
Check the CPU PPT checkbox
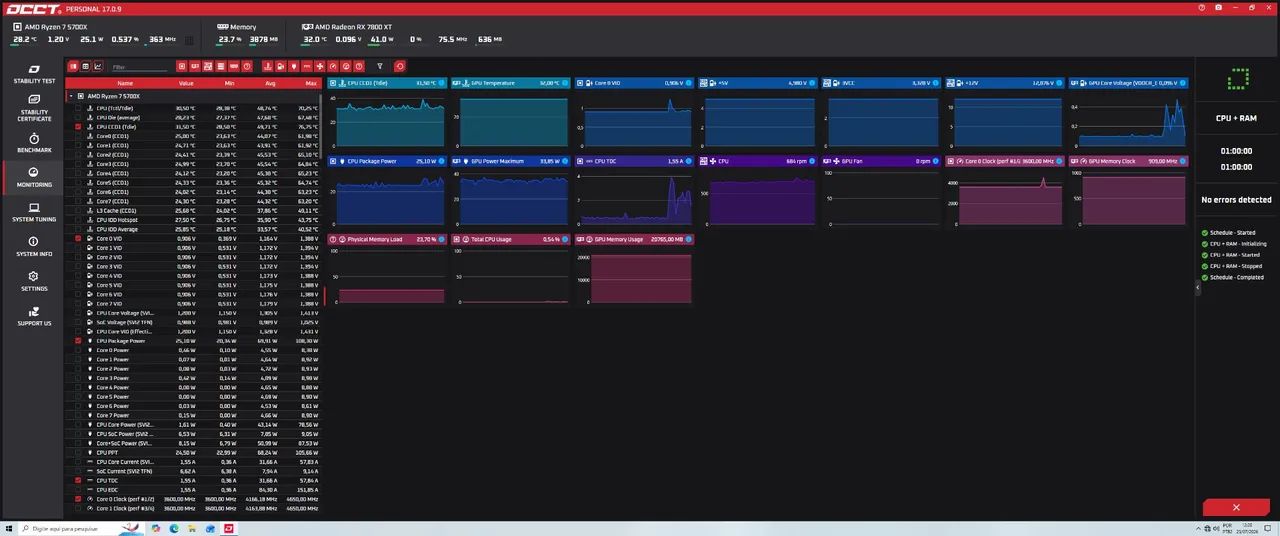point(79,452)
